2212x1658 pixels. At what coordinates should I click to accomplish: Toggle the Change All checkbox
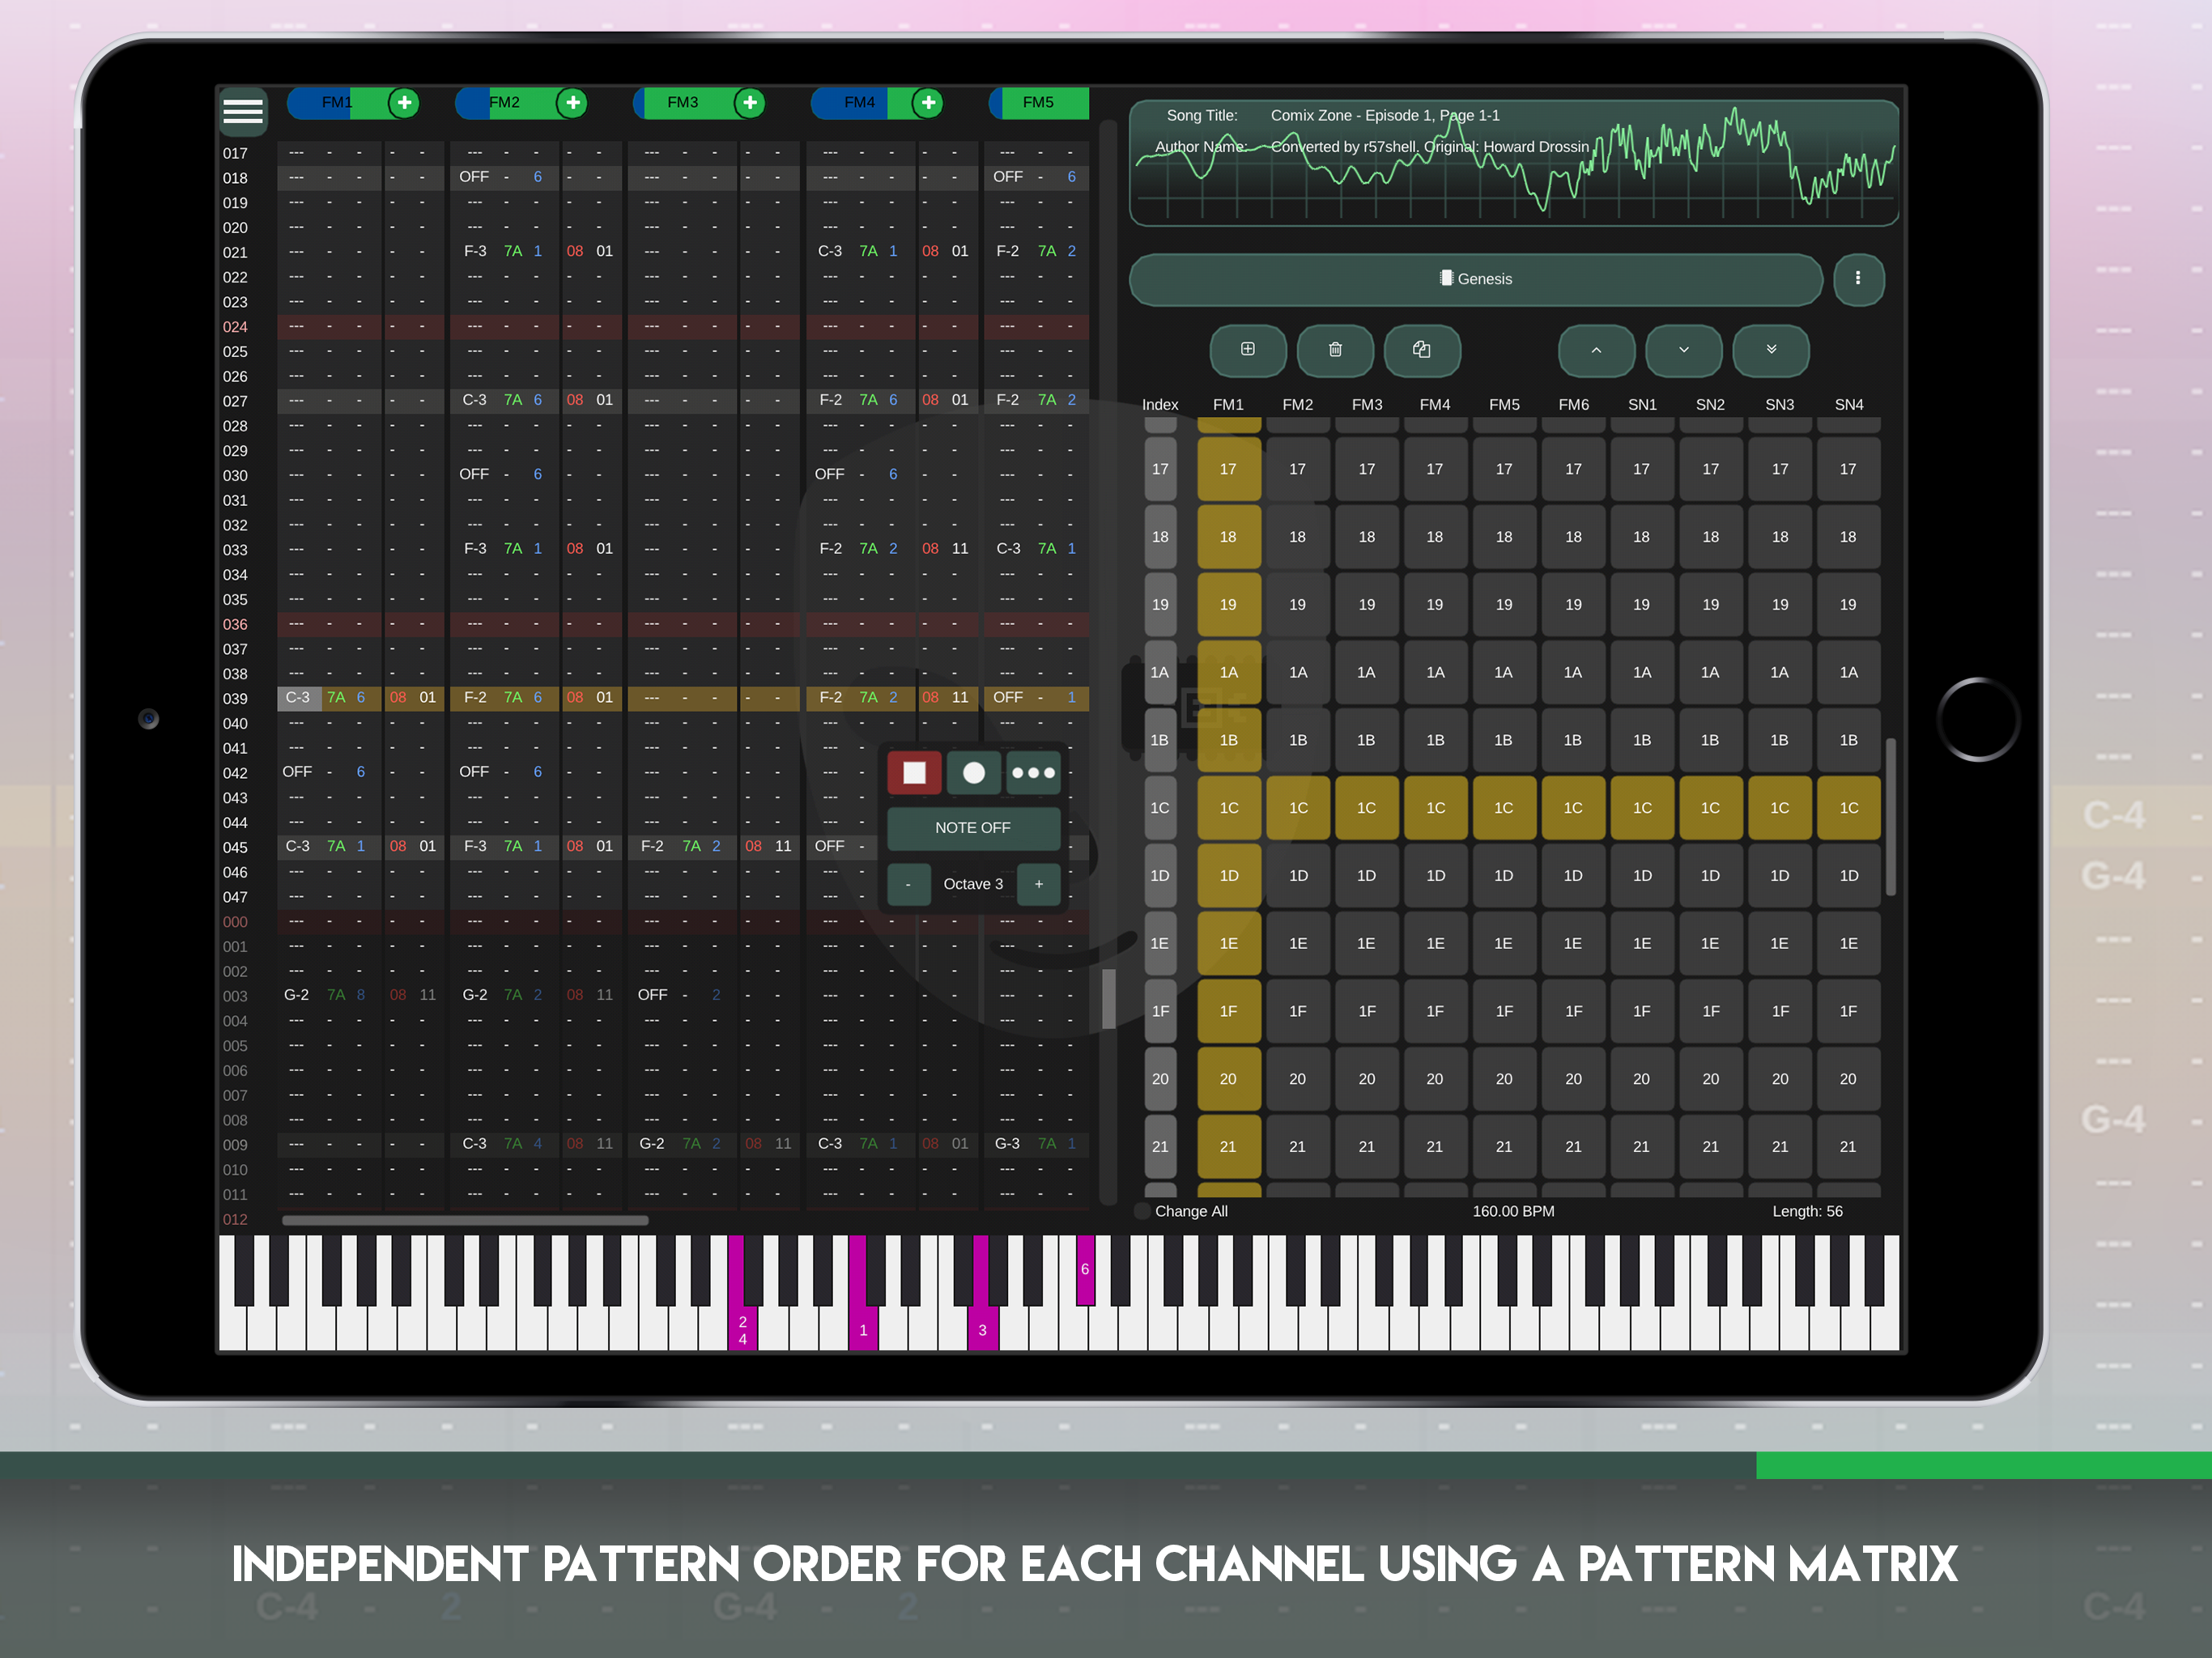[x=1142, y=1211]
